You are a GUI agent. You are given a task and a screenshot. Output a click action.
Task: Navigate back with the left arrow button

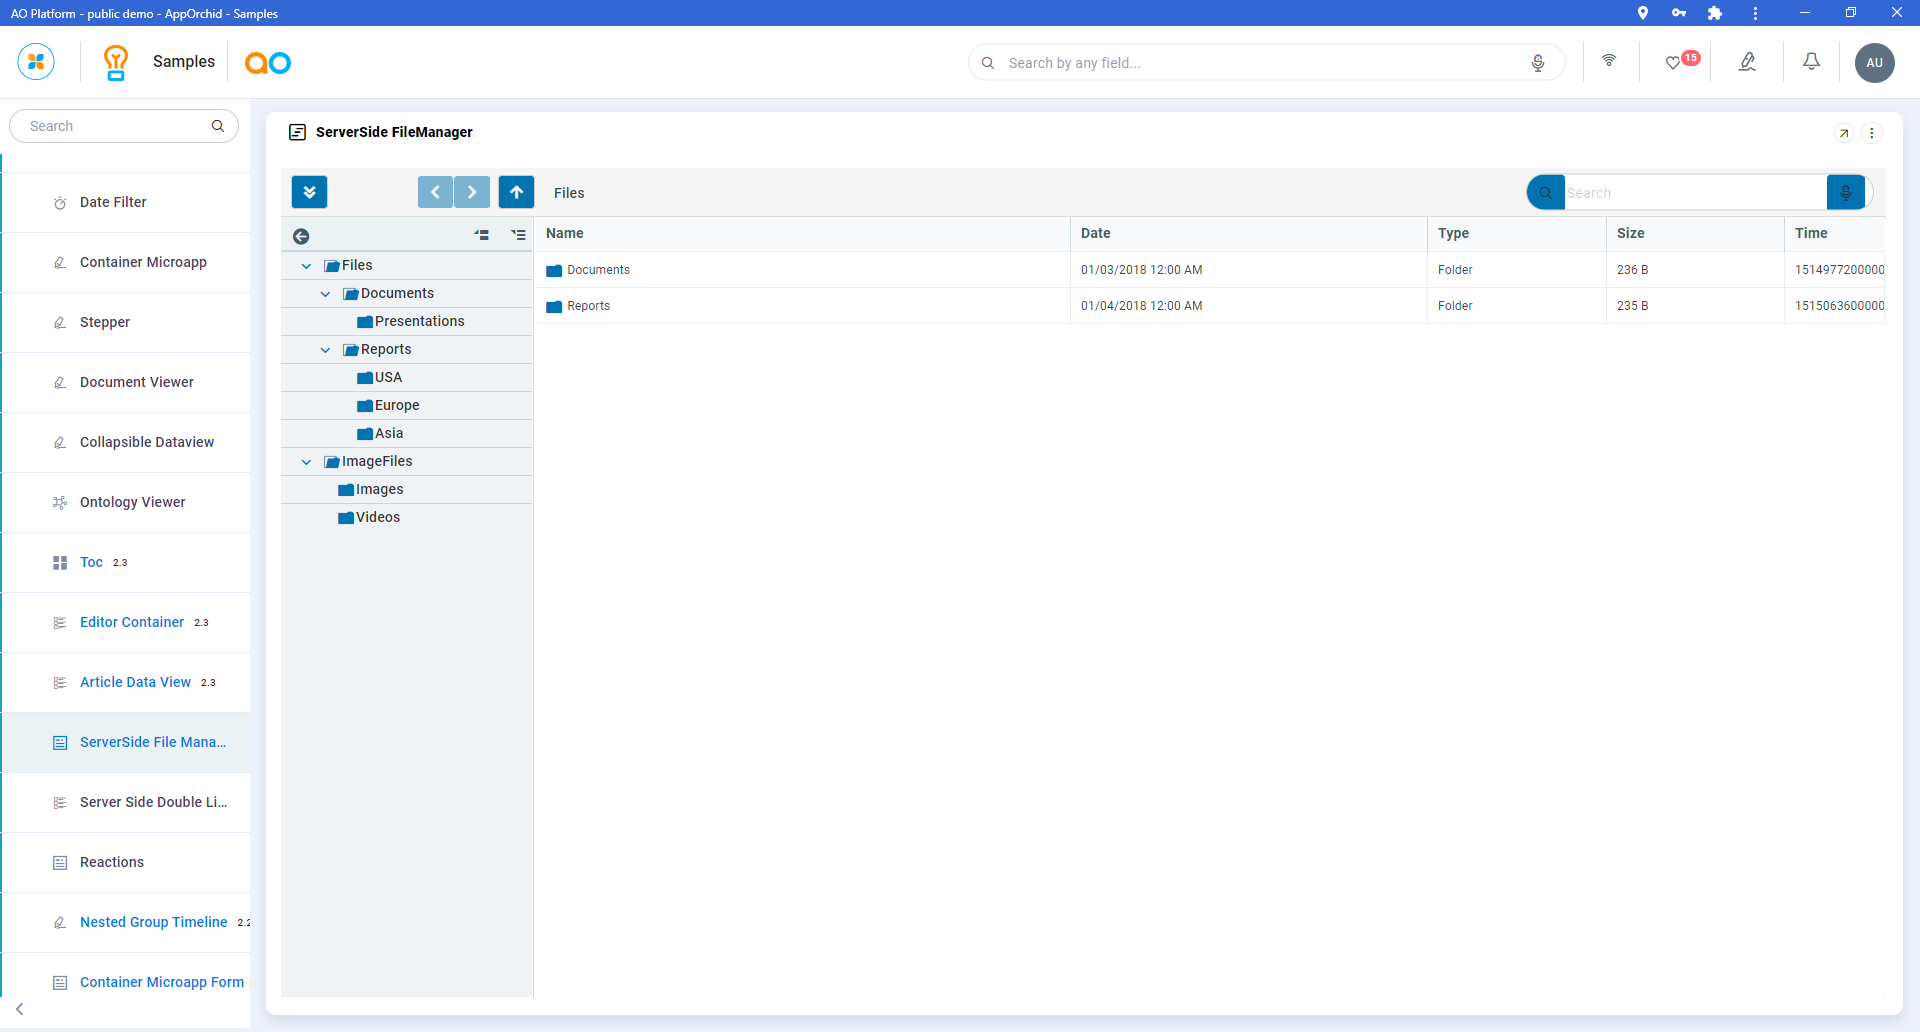tap(435, 192)
